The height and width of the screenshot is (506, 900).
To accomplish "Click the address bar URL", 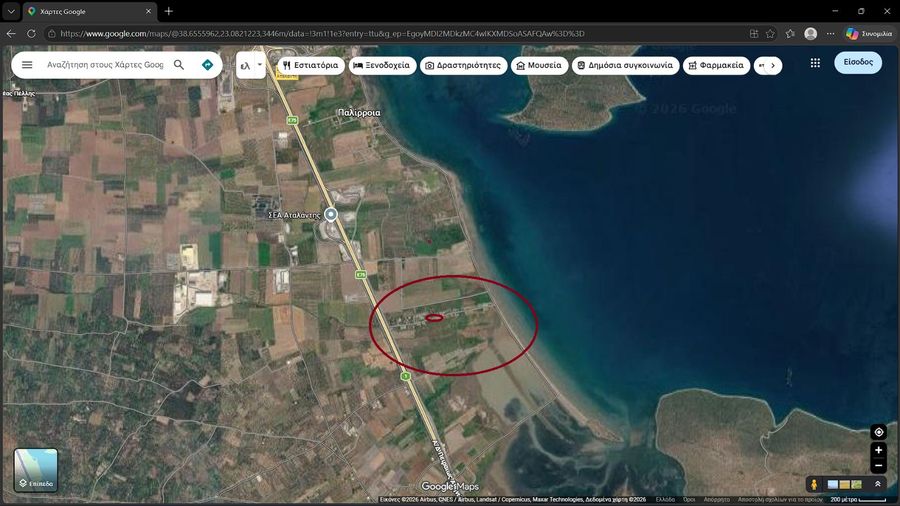I will pos(322,34).
